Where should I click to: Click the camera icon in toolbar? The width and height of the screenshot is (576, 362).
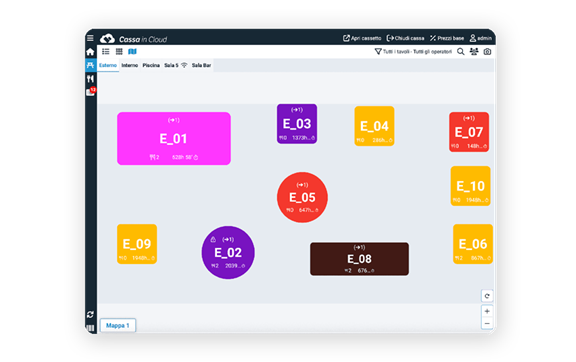coord(487,52)
